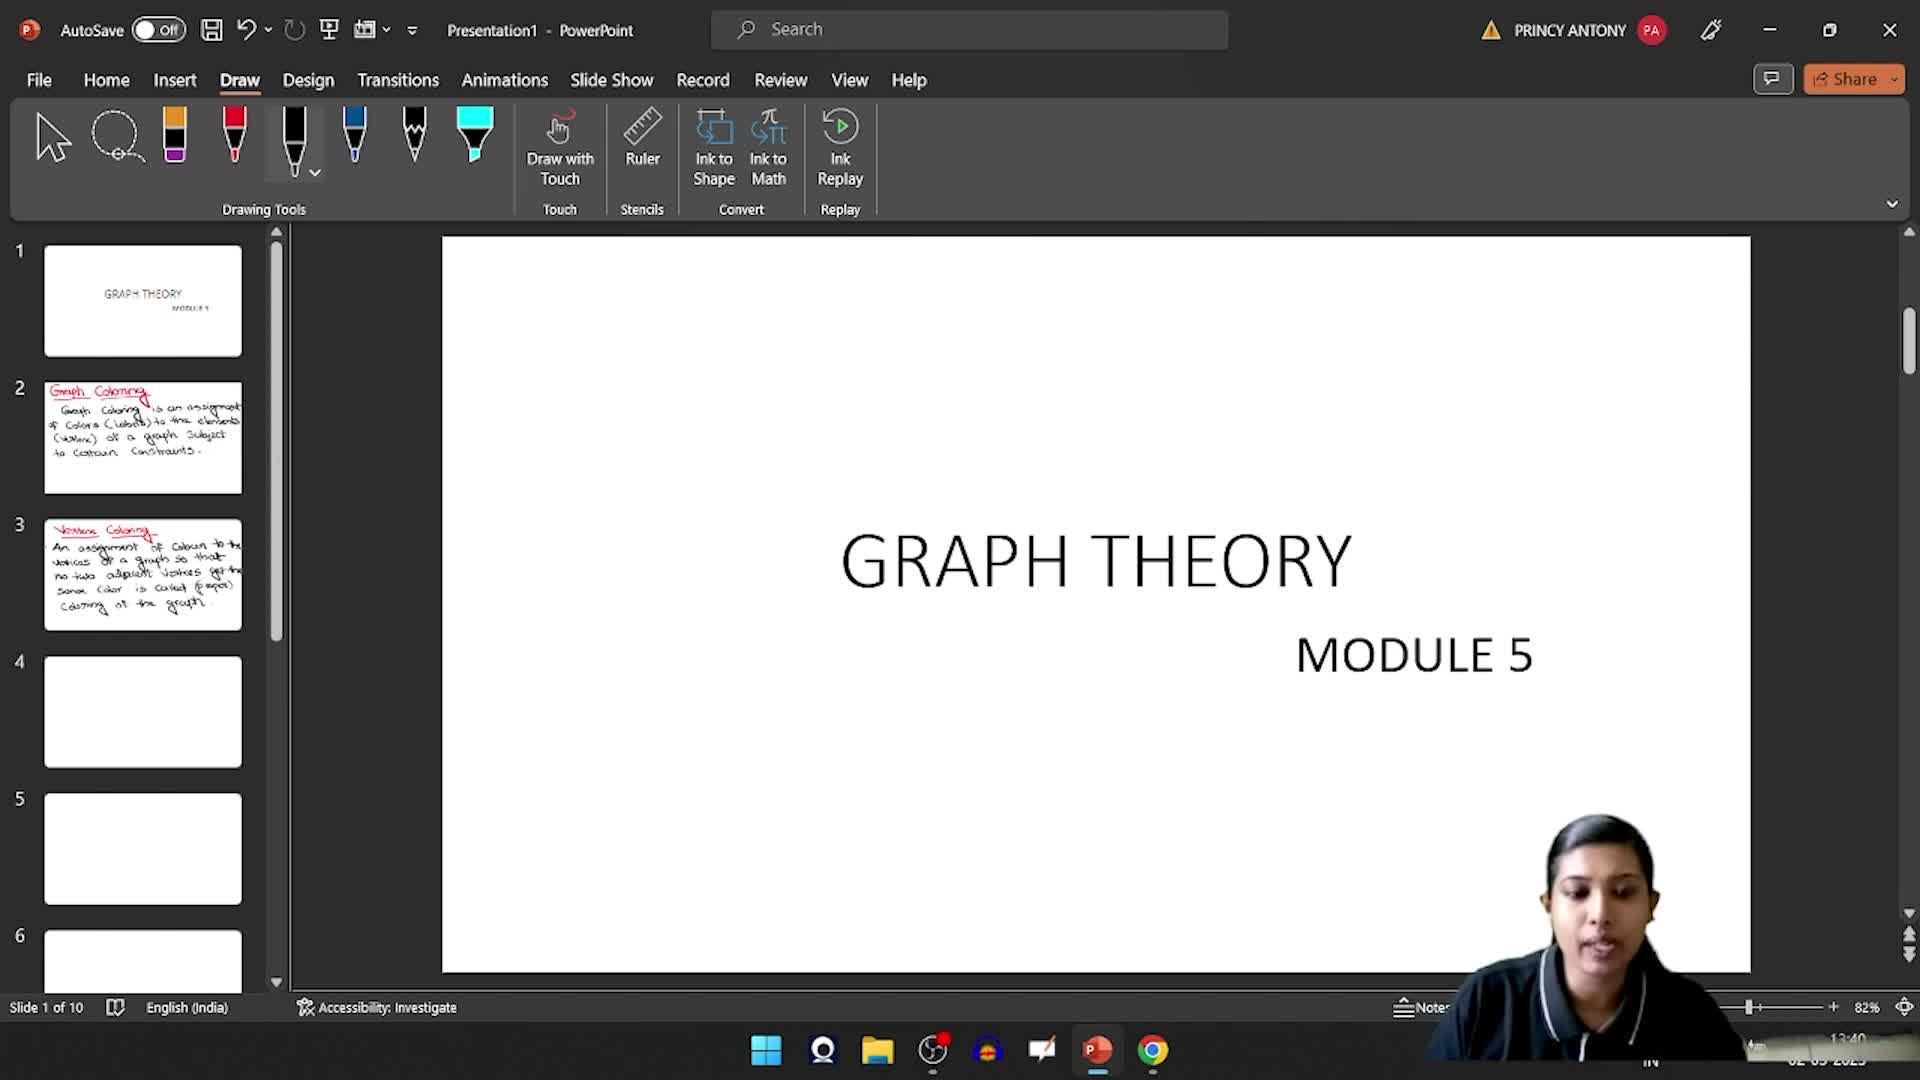Toggle Draw with Touch mode
The height and width of the screenshot is (1080, 1920).
560,148
